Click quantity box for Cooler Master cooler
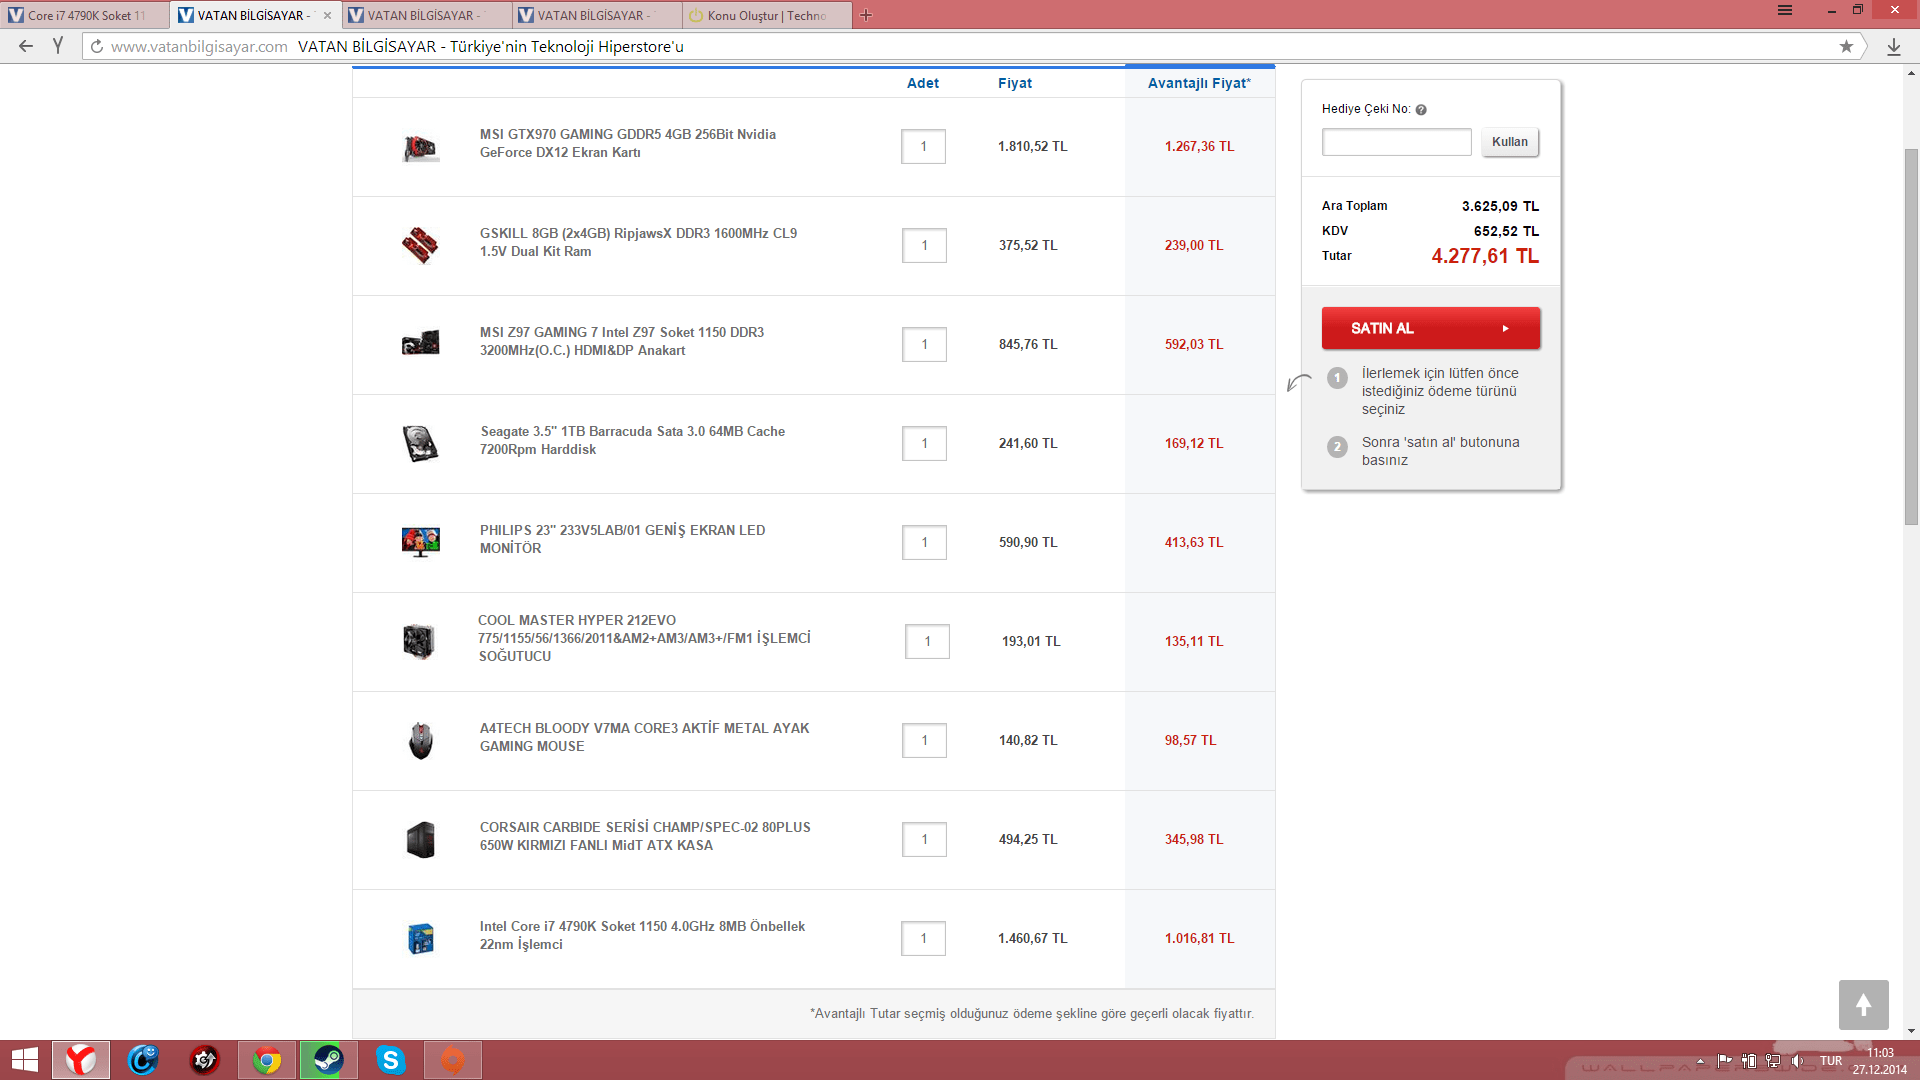1920x1080 pixels. point(927,641)
